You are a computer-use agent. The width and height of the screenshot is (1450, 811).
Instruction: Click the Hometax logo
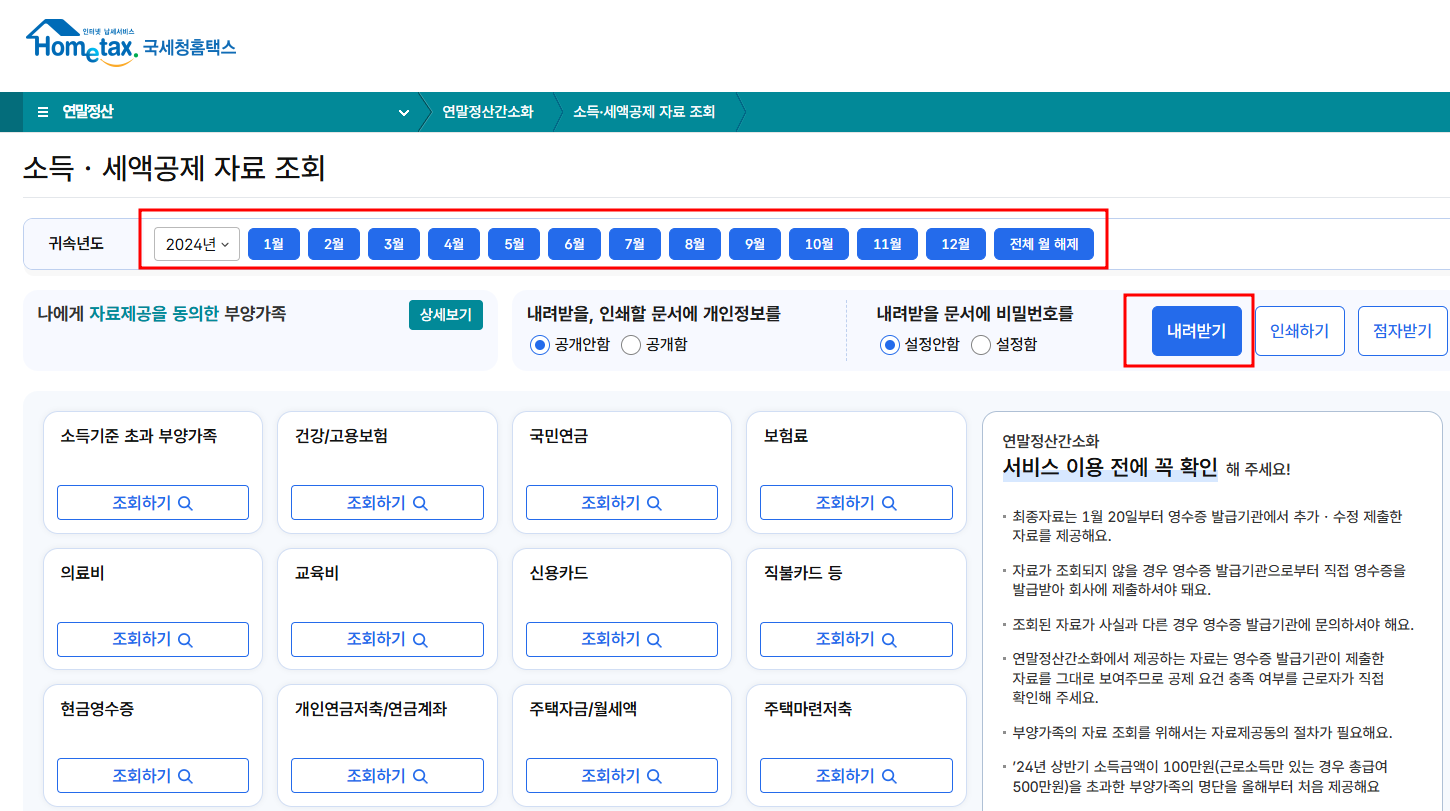[131, 44]
